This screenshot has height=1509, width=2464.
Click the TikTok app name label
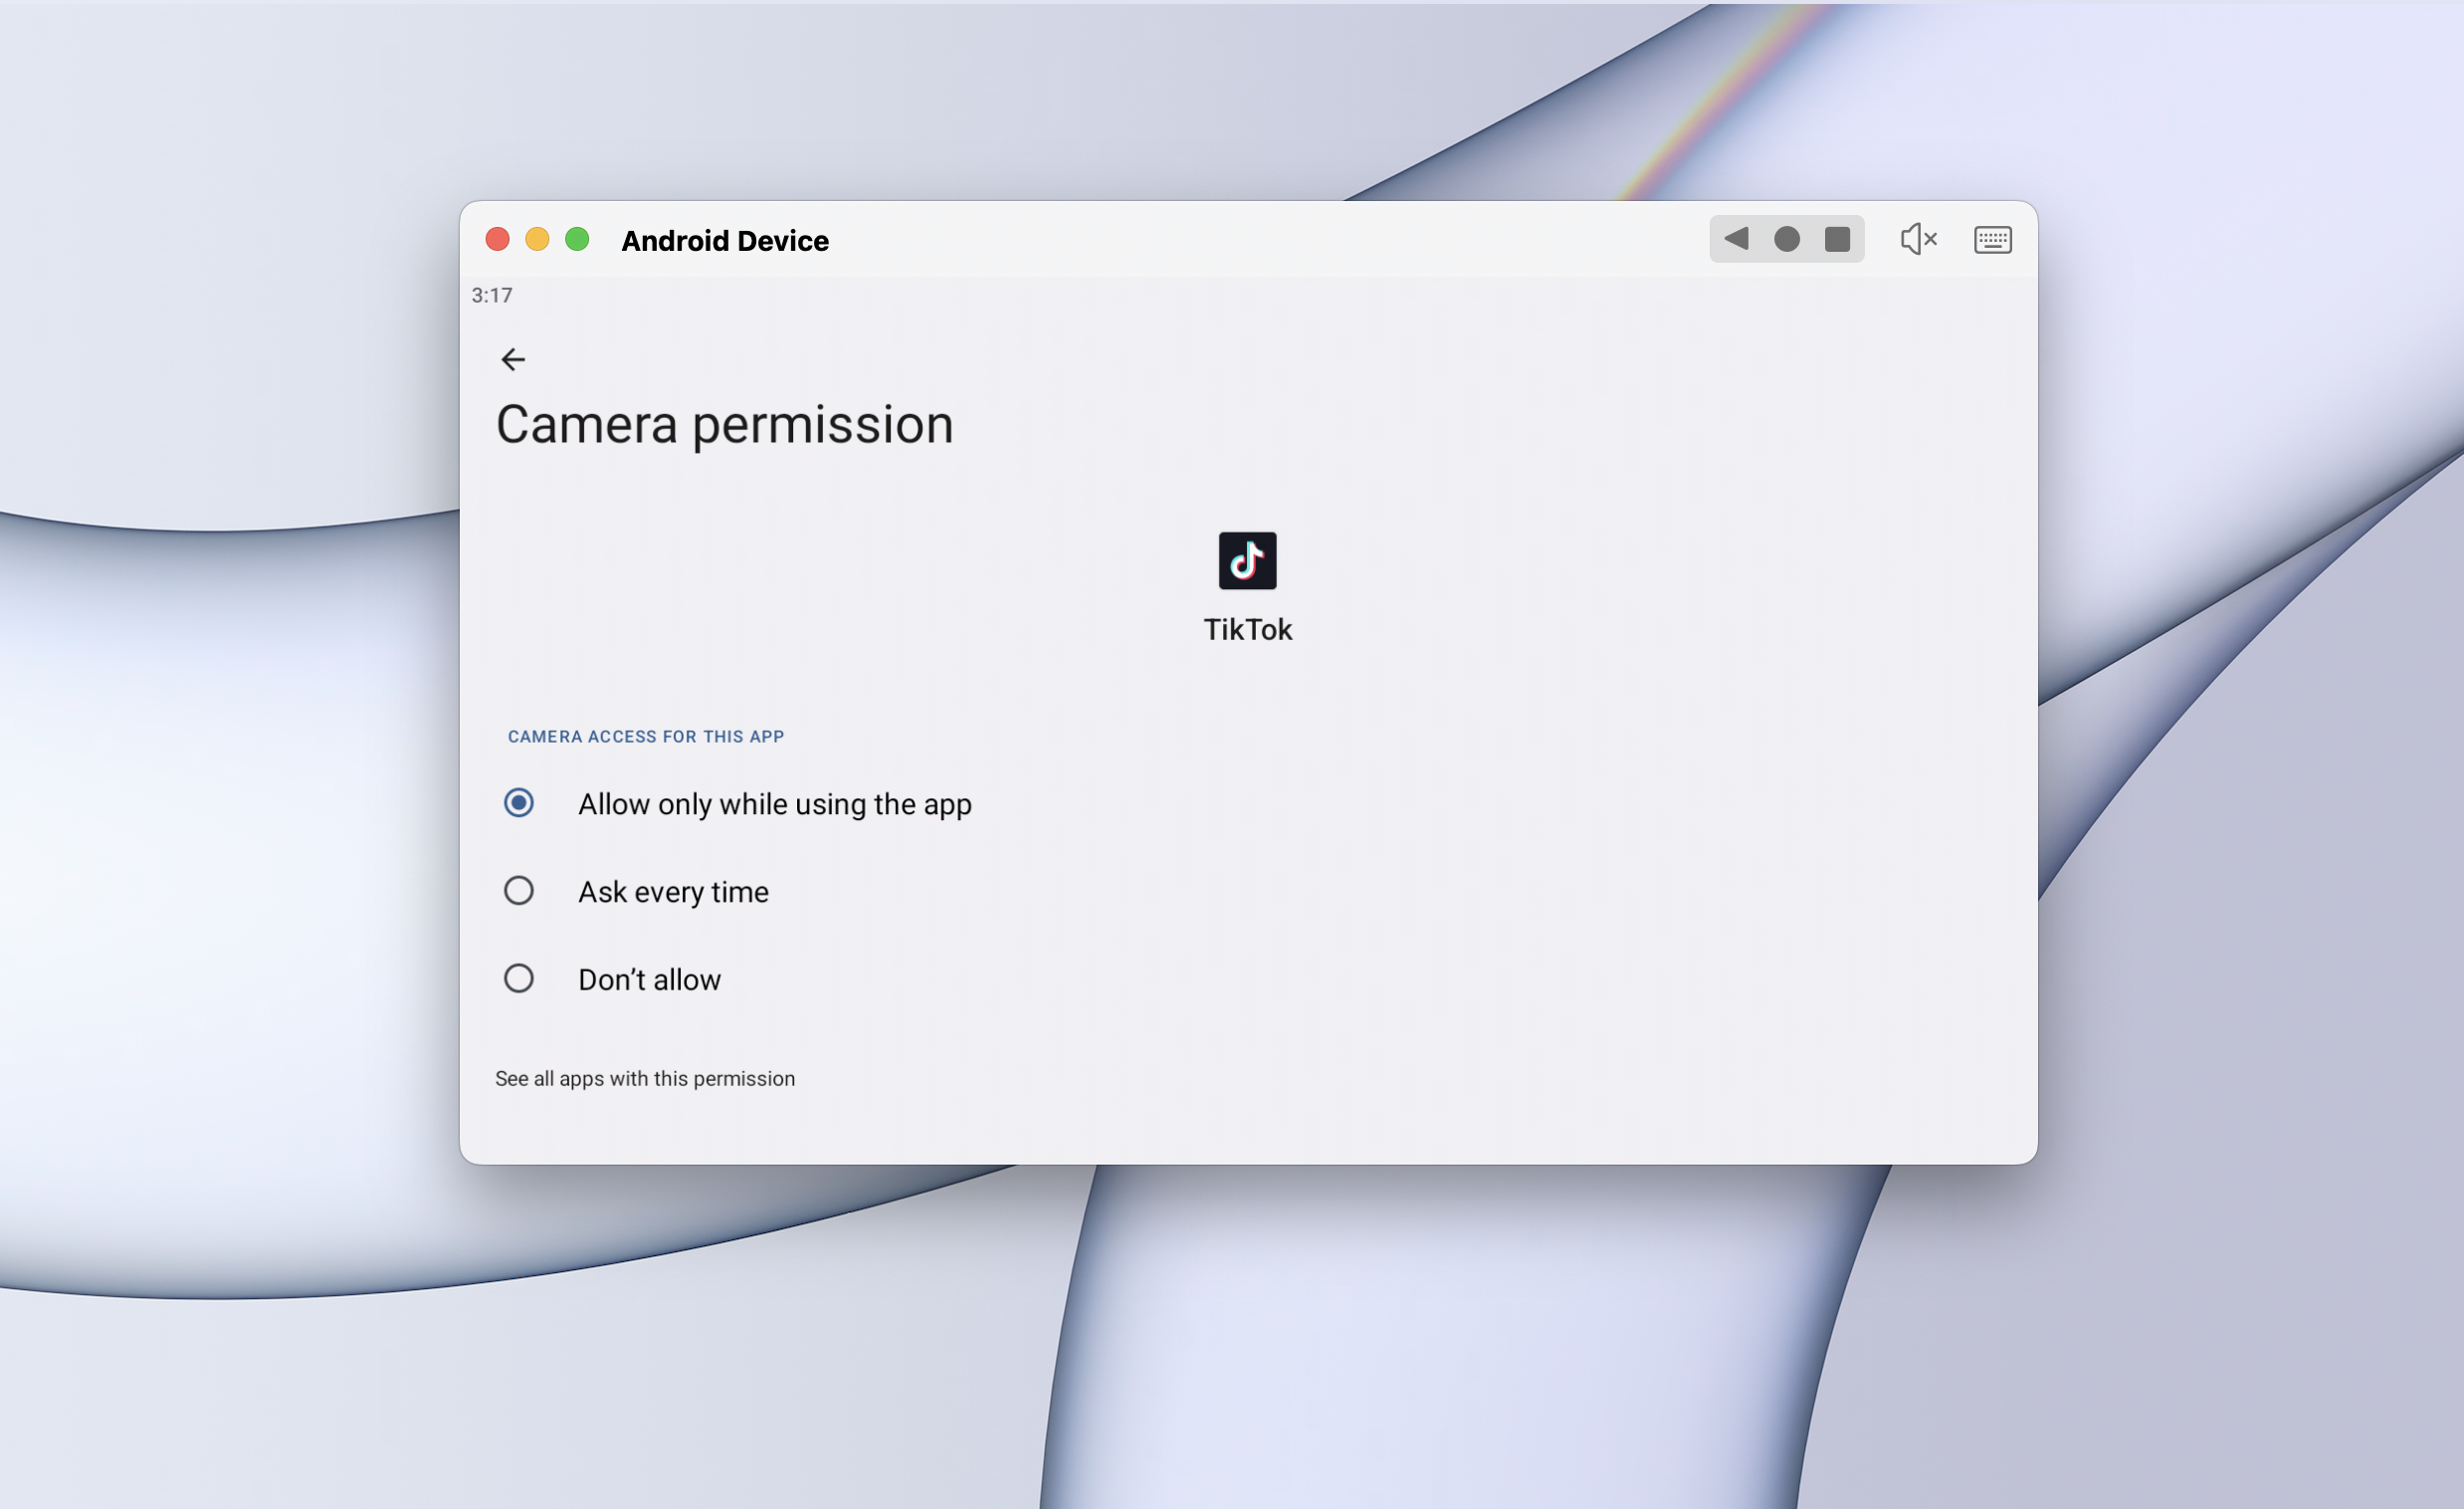pyautogui.click(x=1247, y=630)
